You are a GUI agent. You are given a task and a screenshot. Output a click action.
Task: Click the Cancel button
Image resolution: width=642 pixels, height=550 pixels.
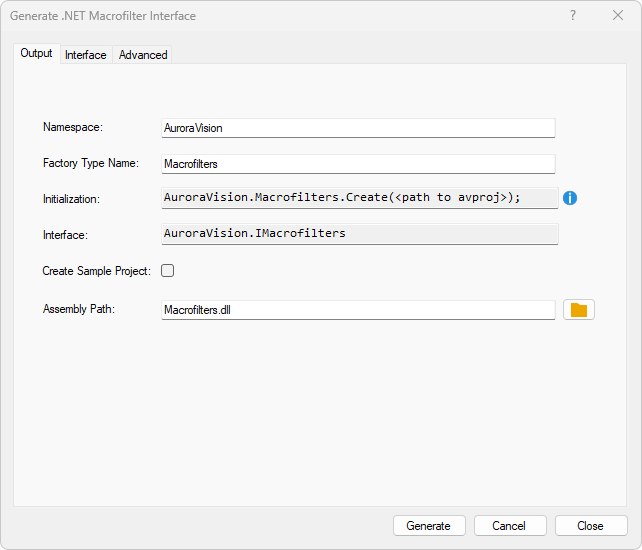(510, 526)
